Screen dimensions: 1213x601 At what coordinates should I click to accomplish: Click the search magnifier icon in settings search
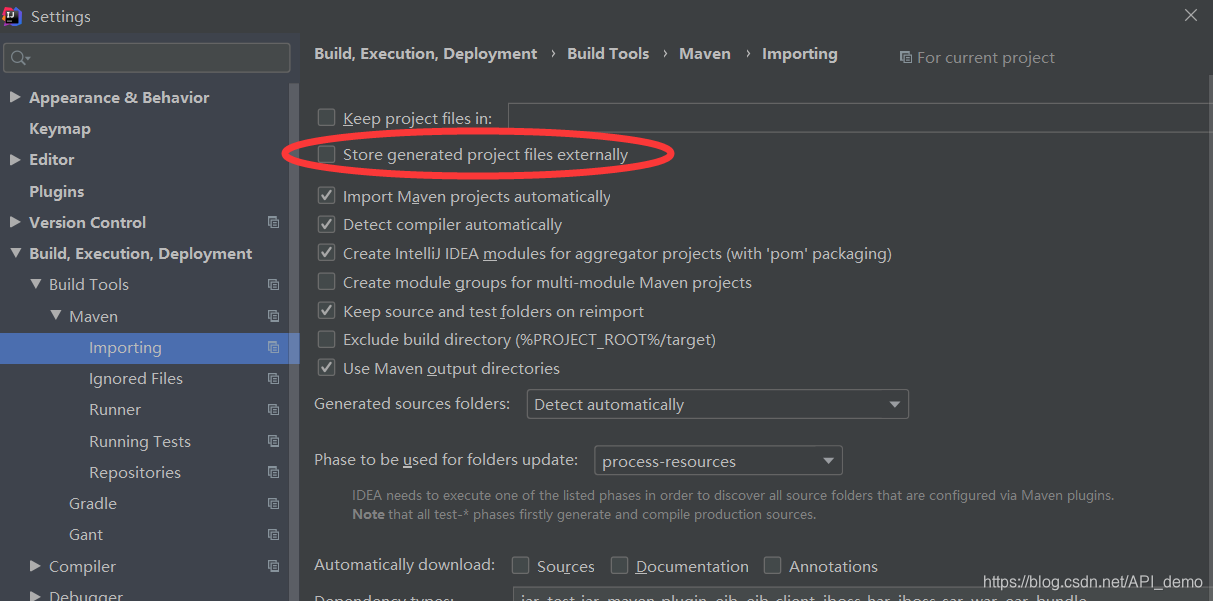click(19, 58)
